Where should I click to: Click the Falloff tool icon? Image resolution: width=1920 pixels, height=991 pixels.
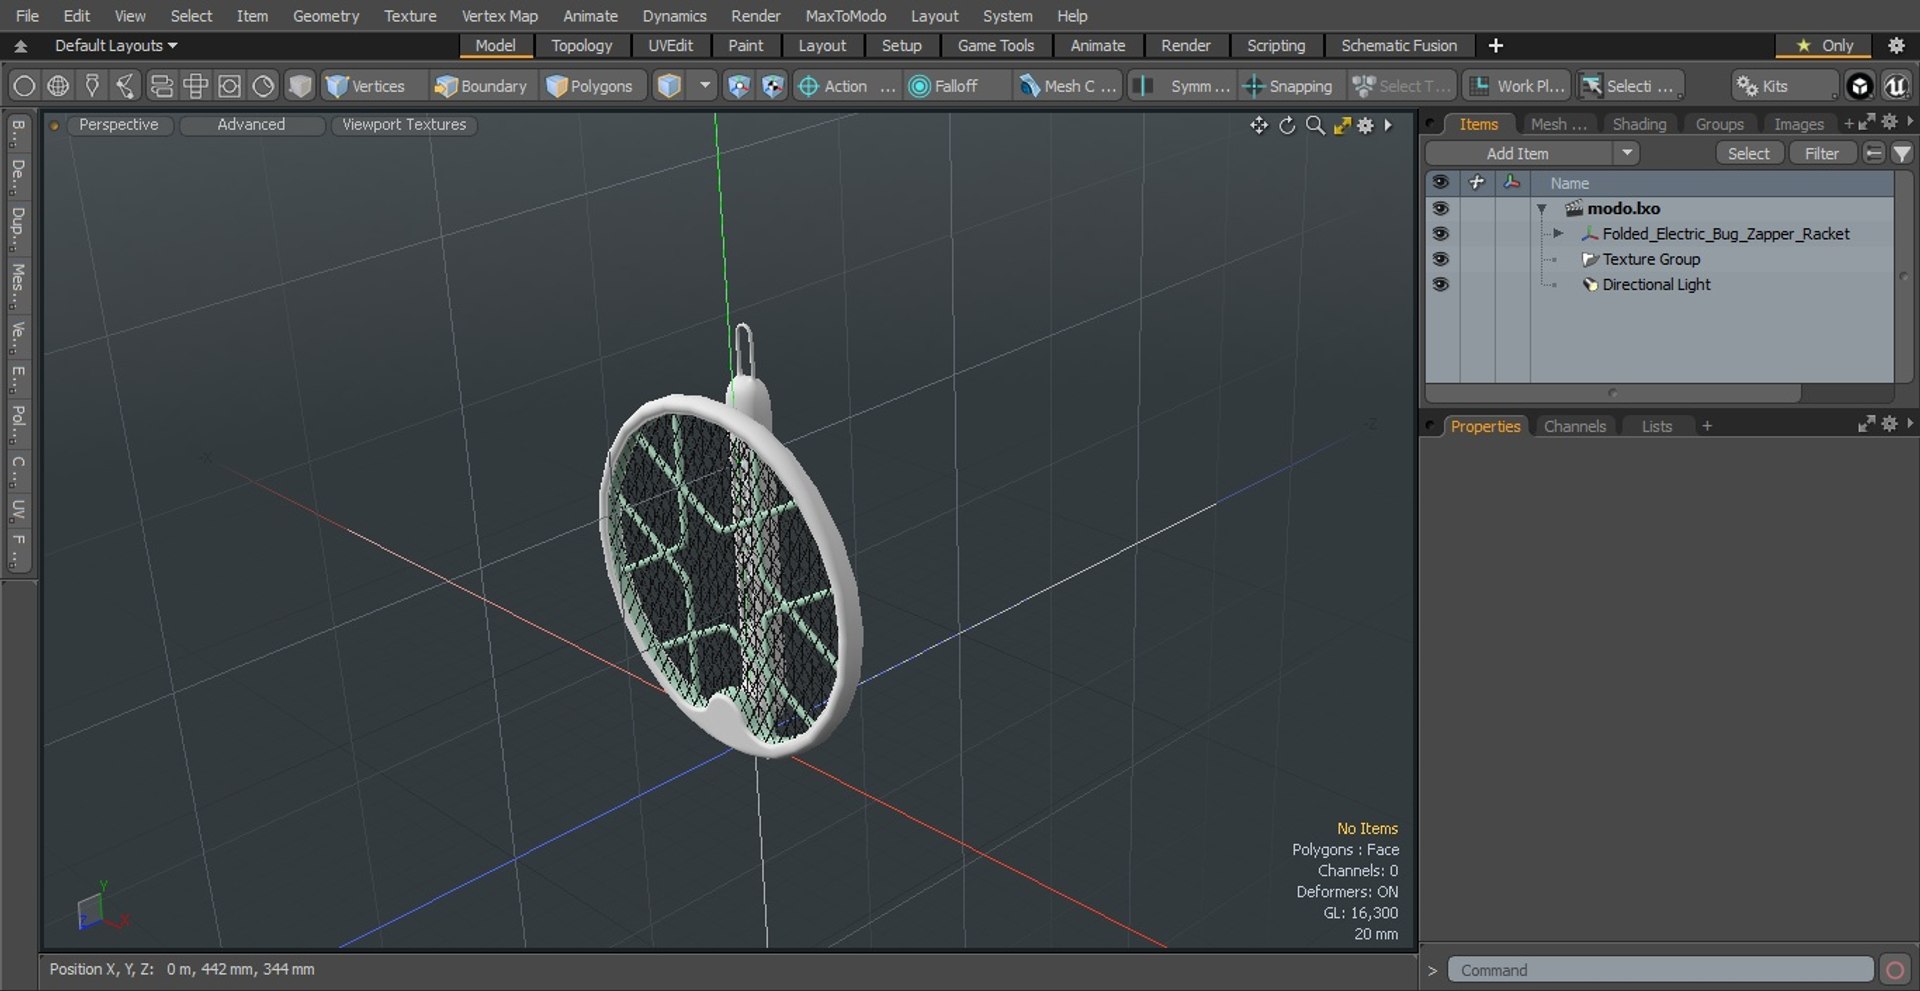coord(919,86)
